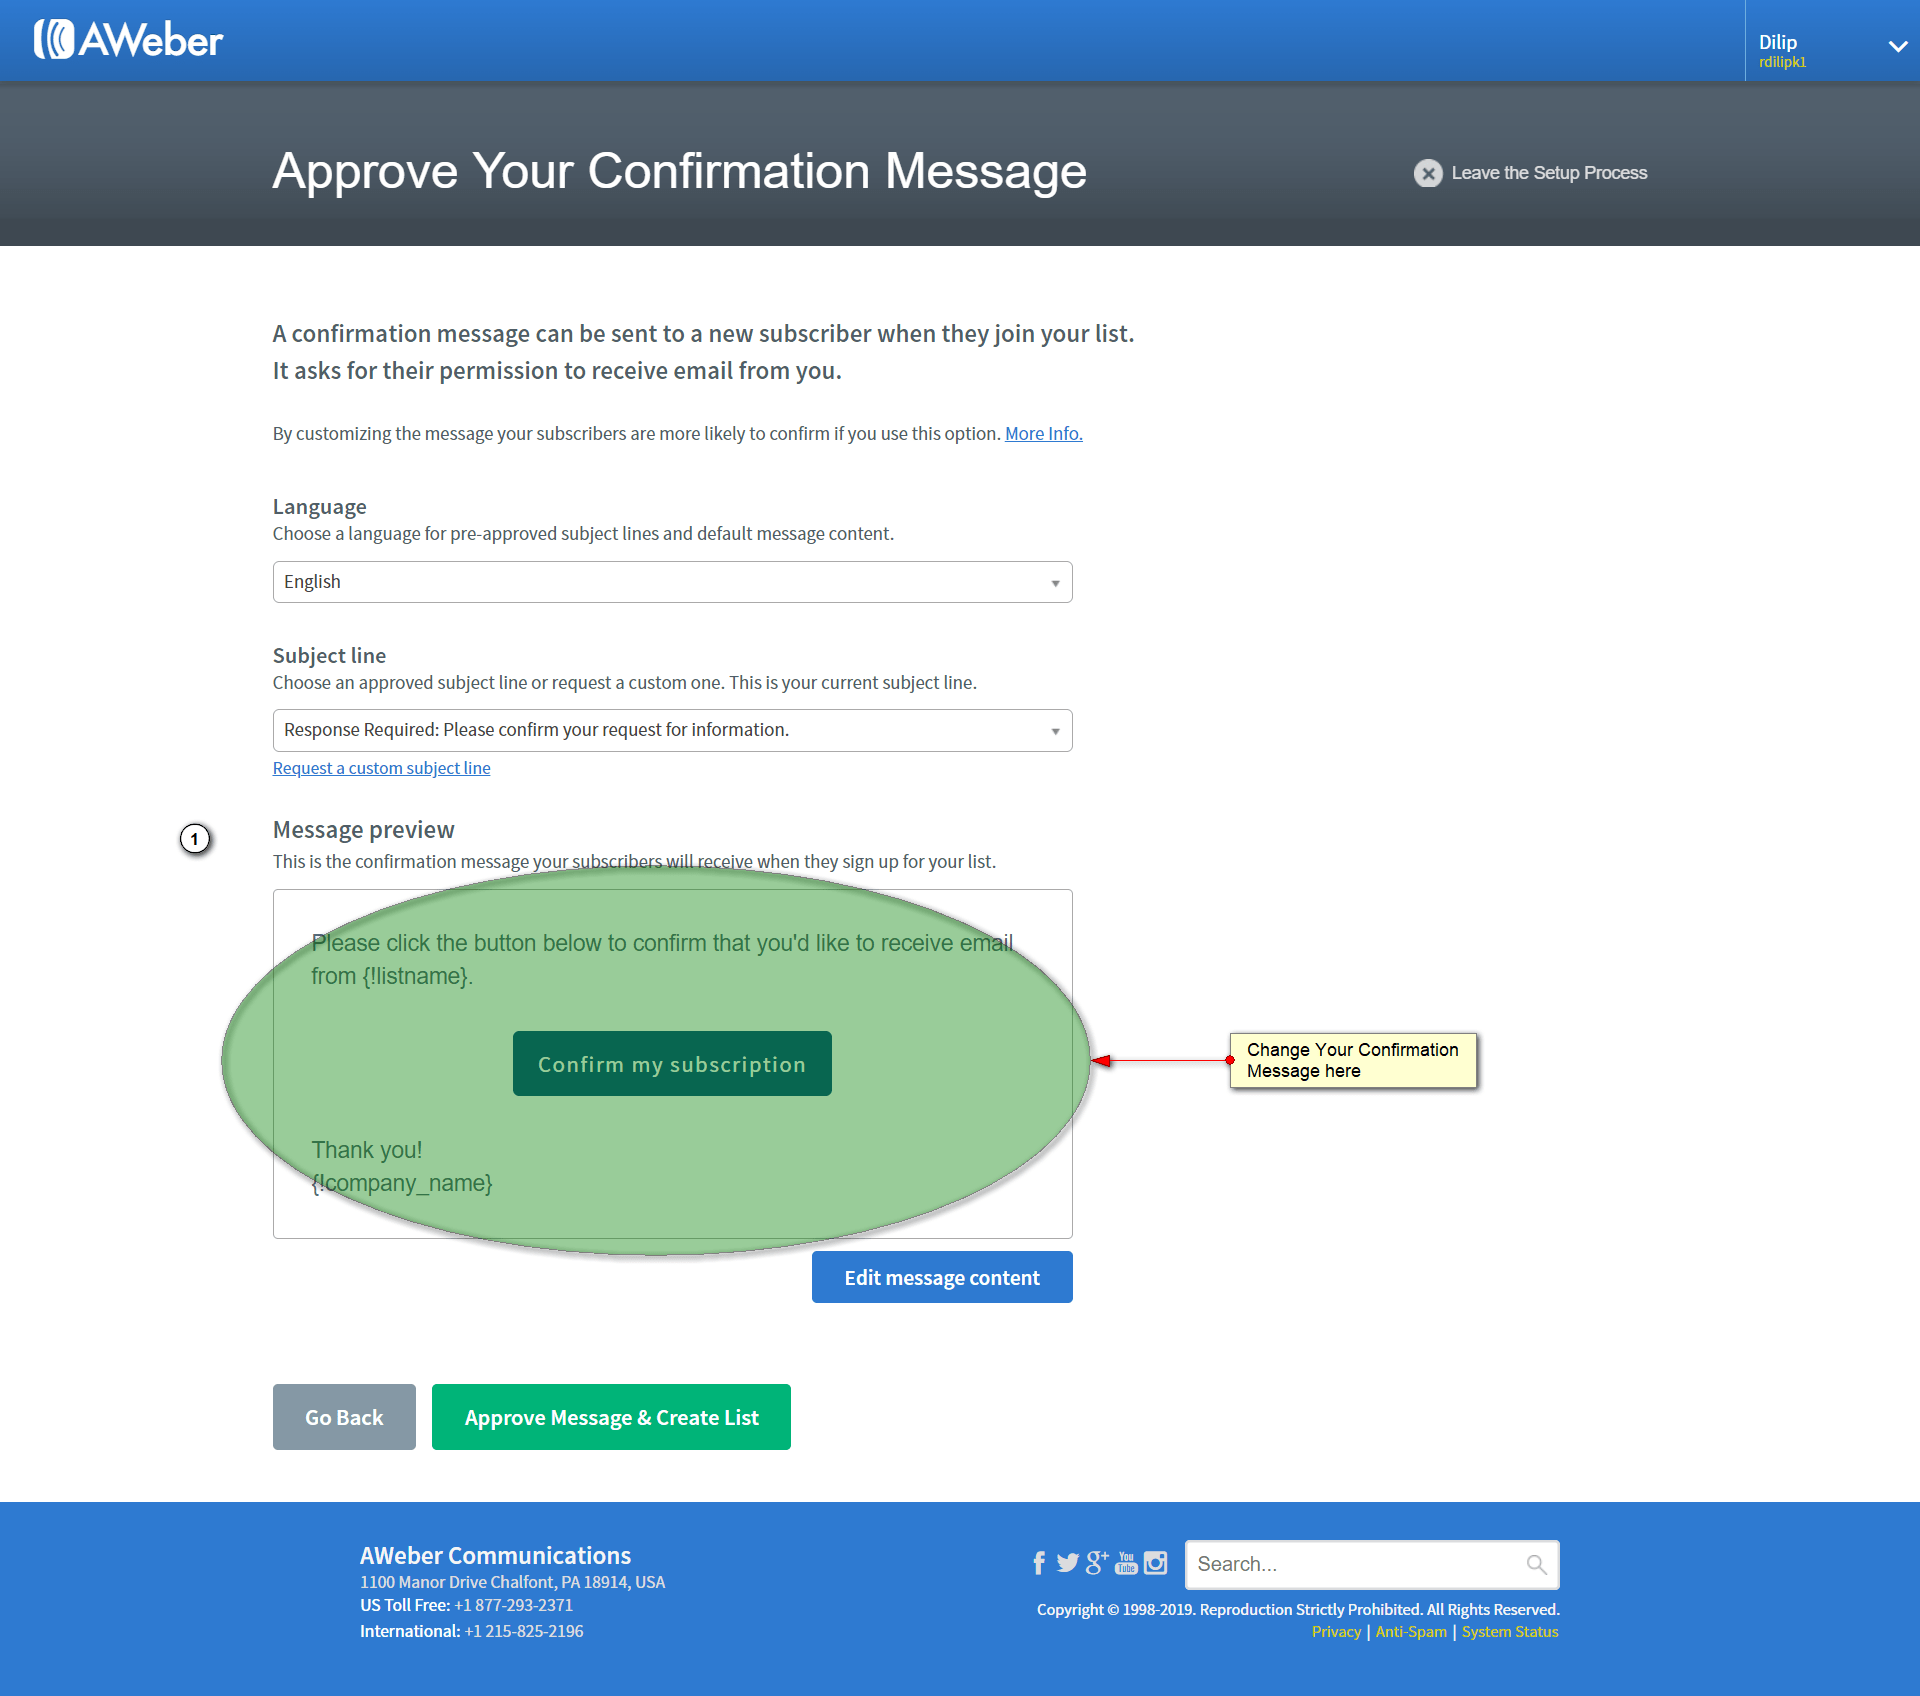This screenshot has width=1920, height=1696.
Task: Click the Edit message content button
Action: point(941,1278)
